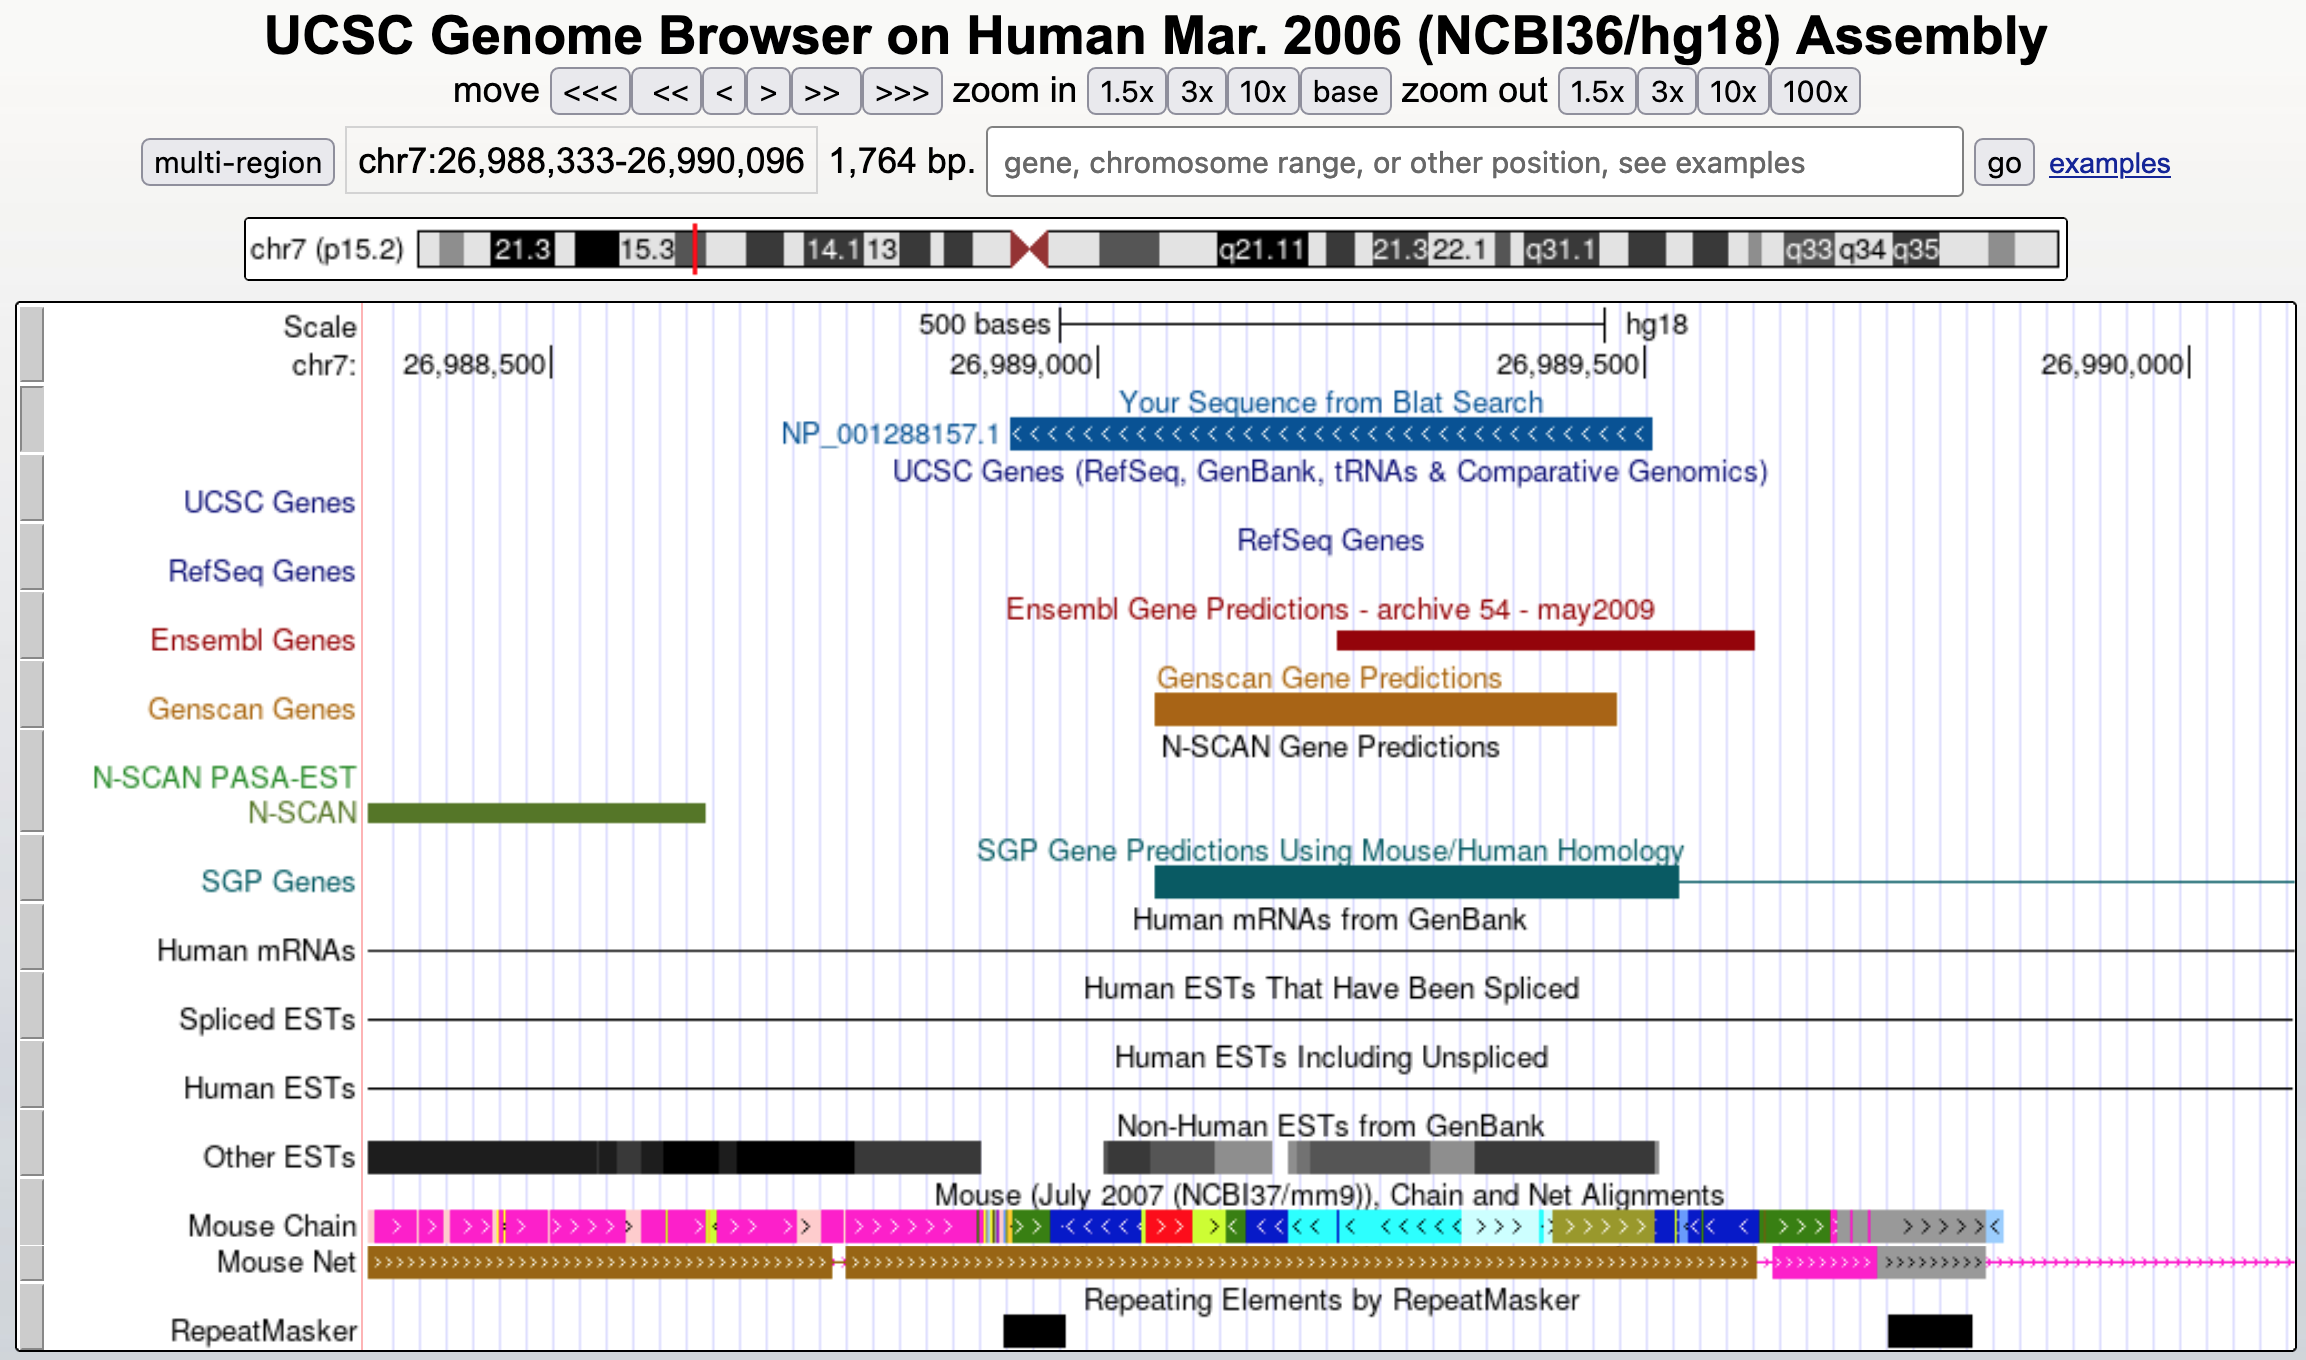The height and width of the screenshot is (1360, 2306).
Task: Click the 500 bases scale bar
Action: click(1332, 324)
